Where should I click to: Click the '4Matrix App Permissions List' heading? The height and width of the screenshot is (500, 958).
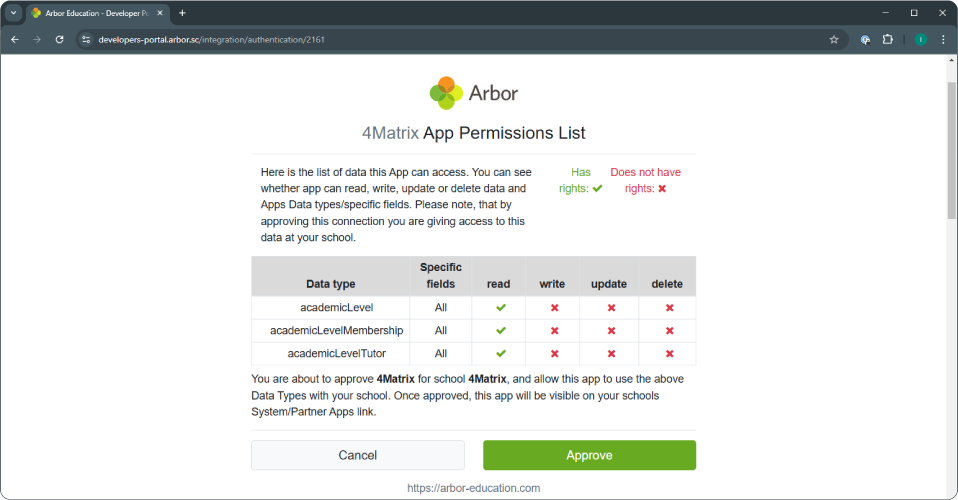(x=474, y=133)
